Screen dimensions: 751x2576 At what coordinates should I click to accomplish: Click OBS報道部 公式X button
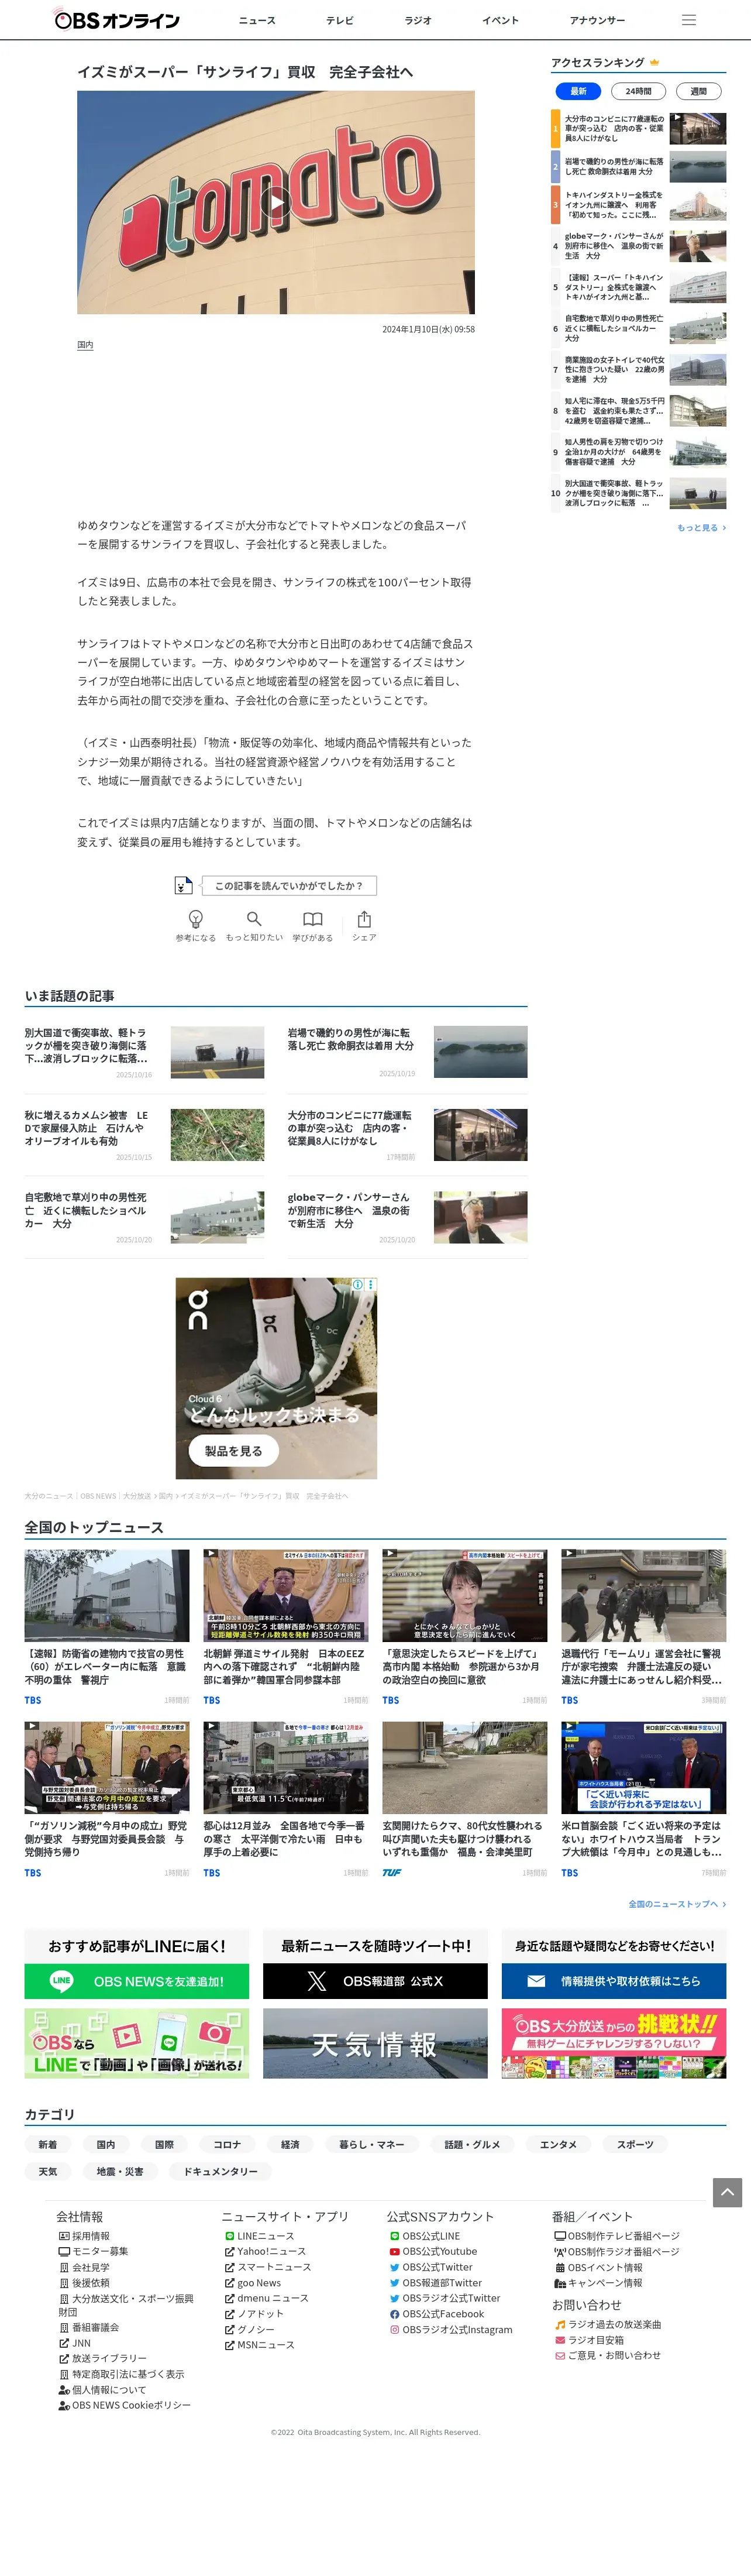tap(375, 1981)
